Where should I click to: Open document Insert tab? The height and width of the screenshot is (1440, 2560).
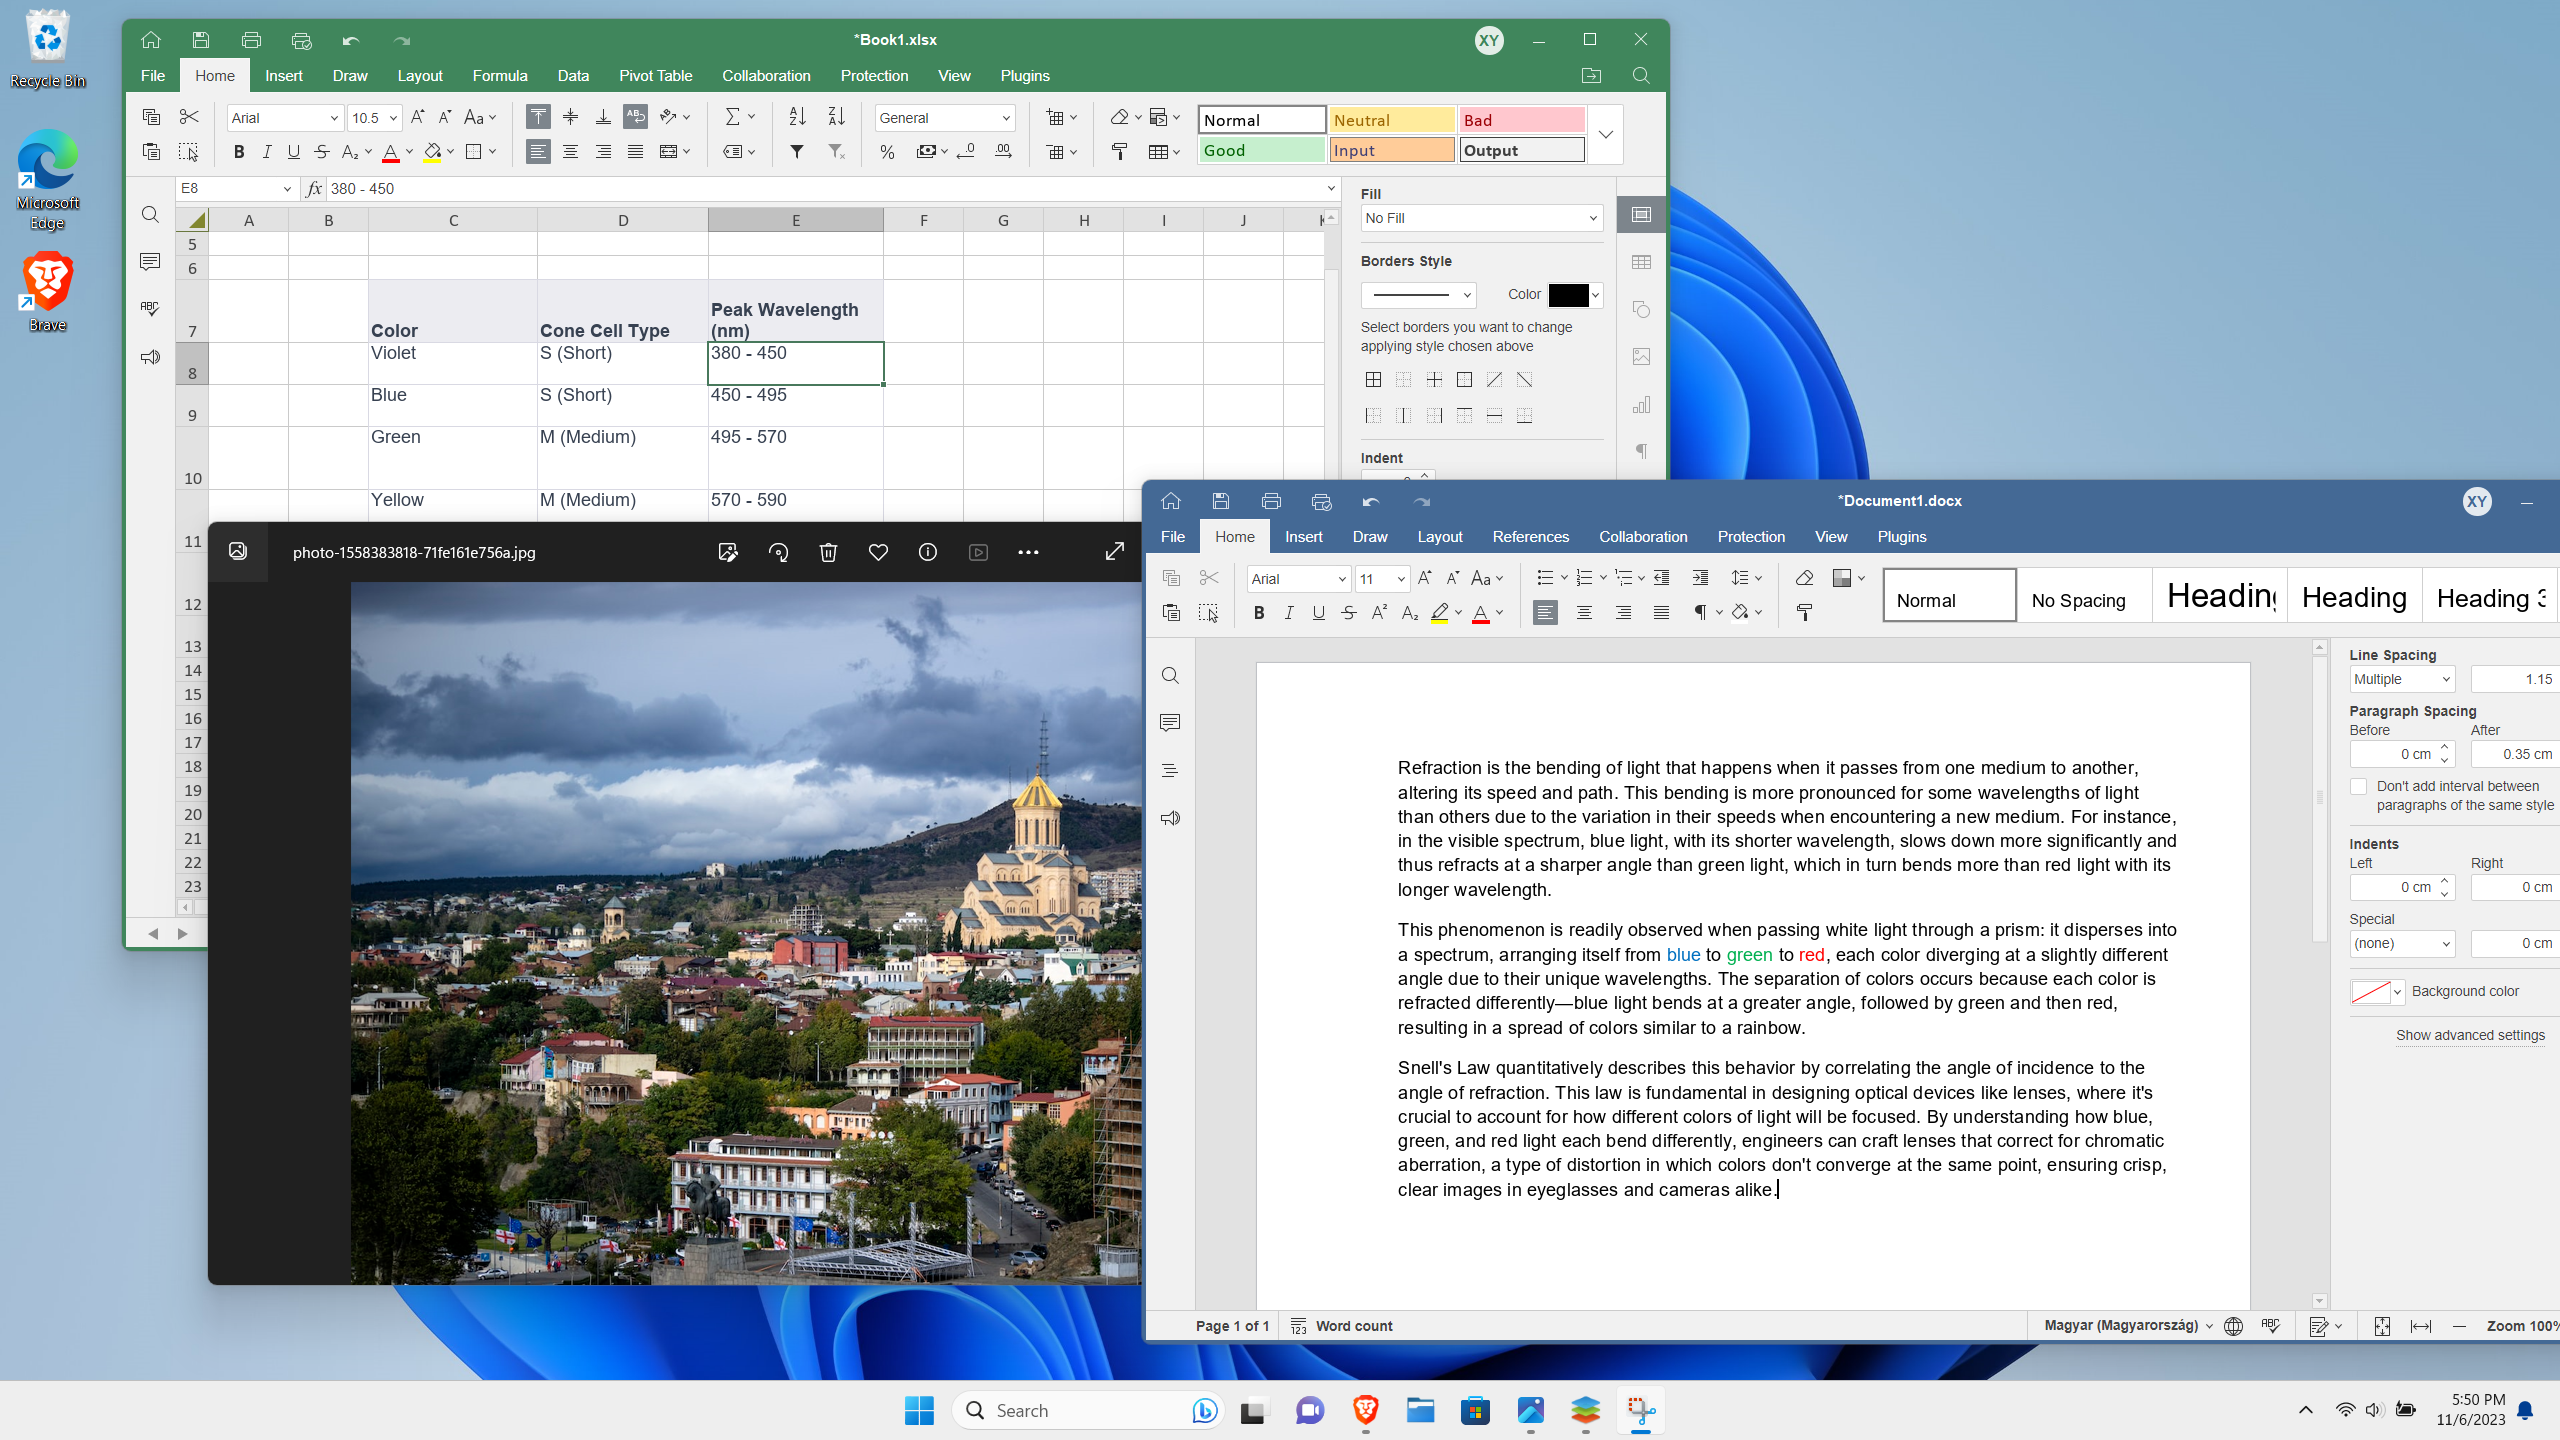click(1303, 537)
